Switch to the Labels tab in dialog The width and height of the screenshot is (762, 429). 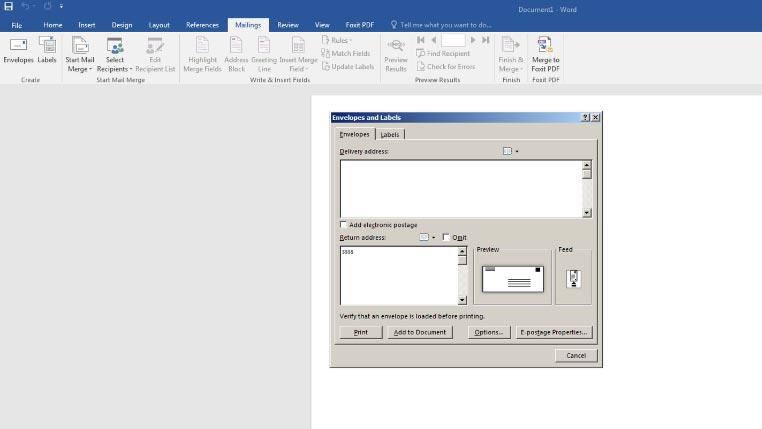390,134
